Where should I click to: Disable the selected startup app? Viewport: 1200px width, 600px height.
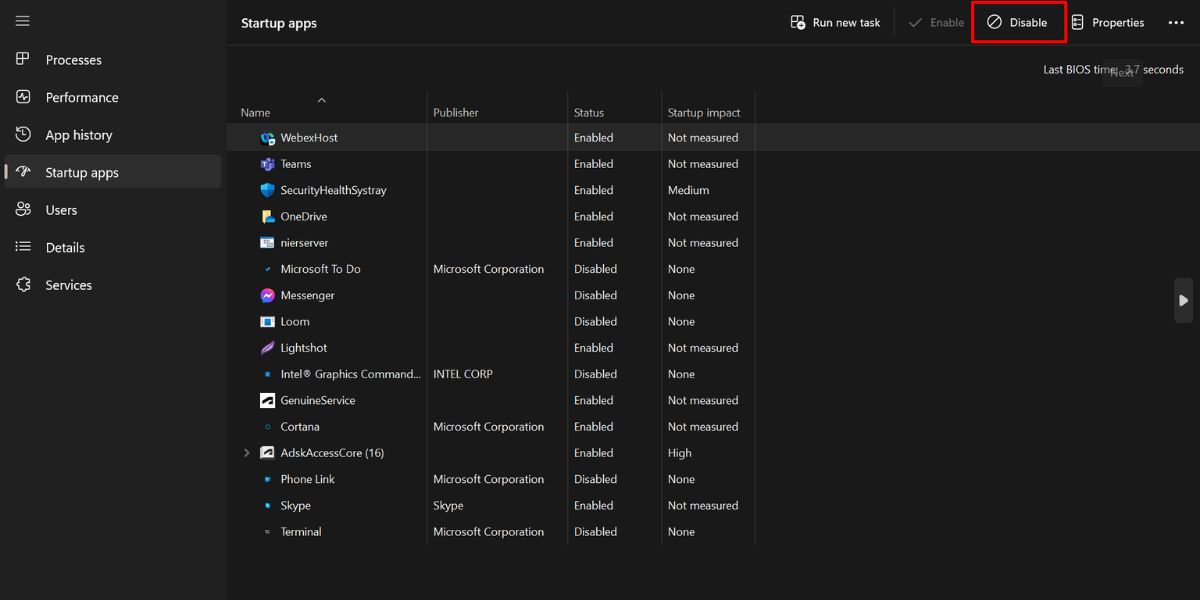[x=1018, y=21]
